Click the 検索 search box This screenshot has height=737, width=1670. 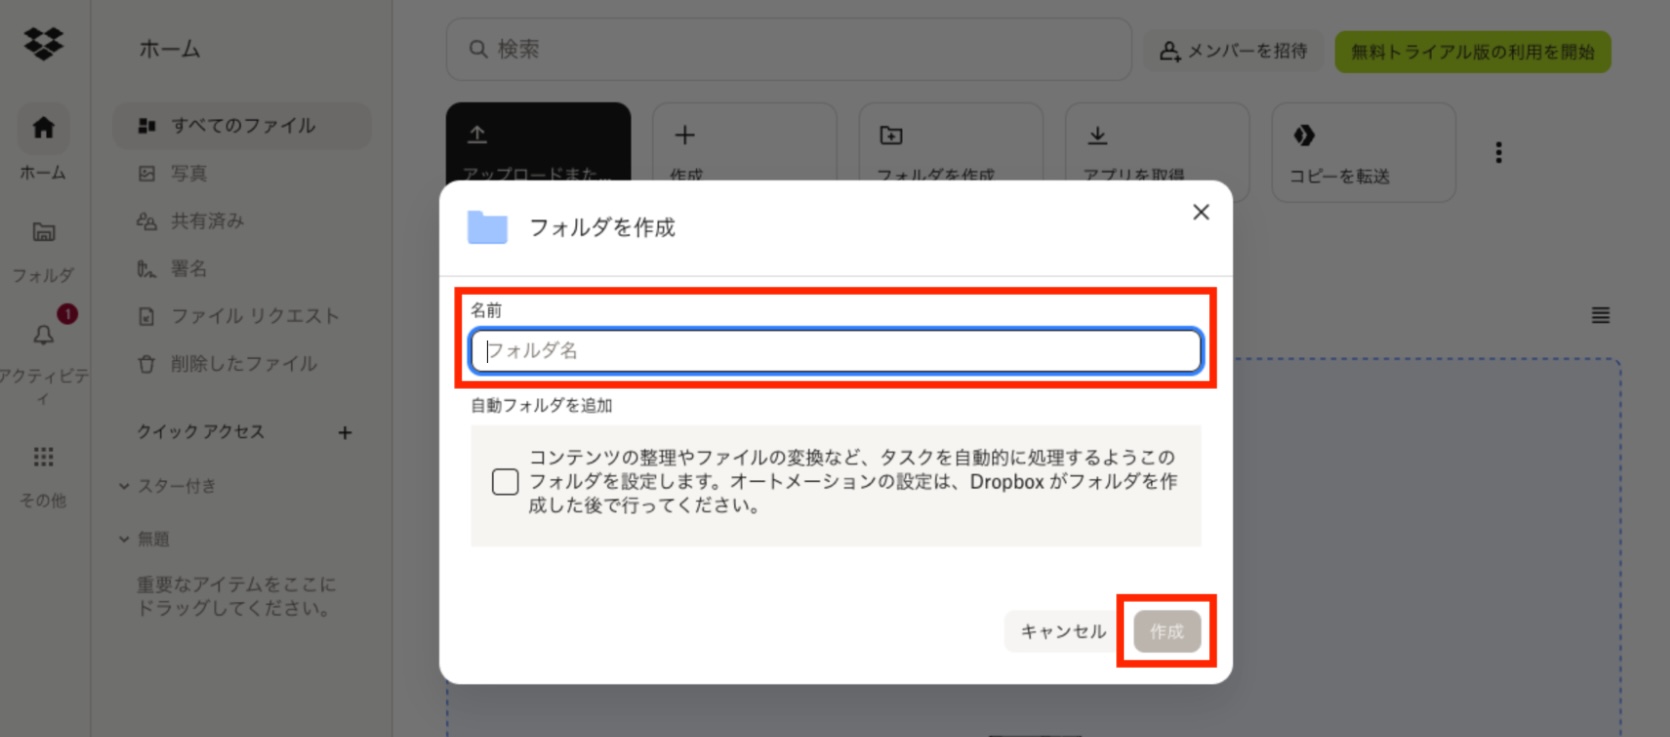tap(788, 49)
